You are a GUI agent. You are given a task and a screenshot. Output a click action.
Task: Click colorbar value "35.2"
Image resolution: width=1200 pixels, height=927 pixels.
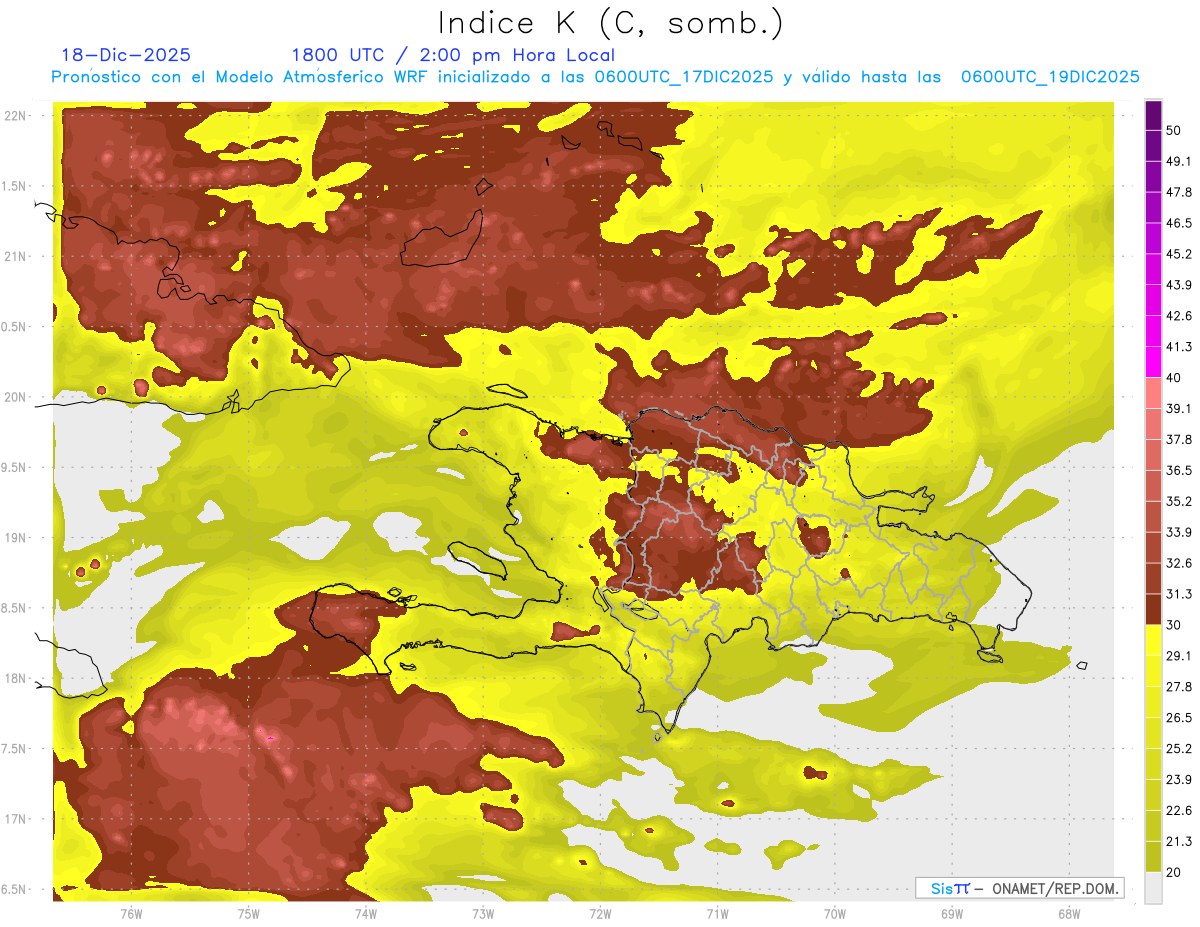[1179, 501]
